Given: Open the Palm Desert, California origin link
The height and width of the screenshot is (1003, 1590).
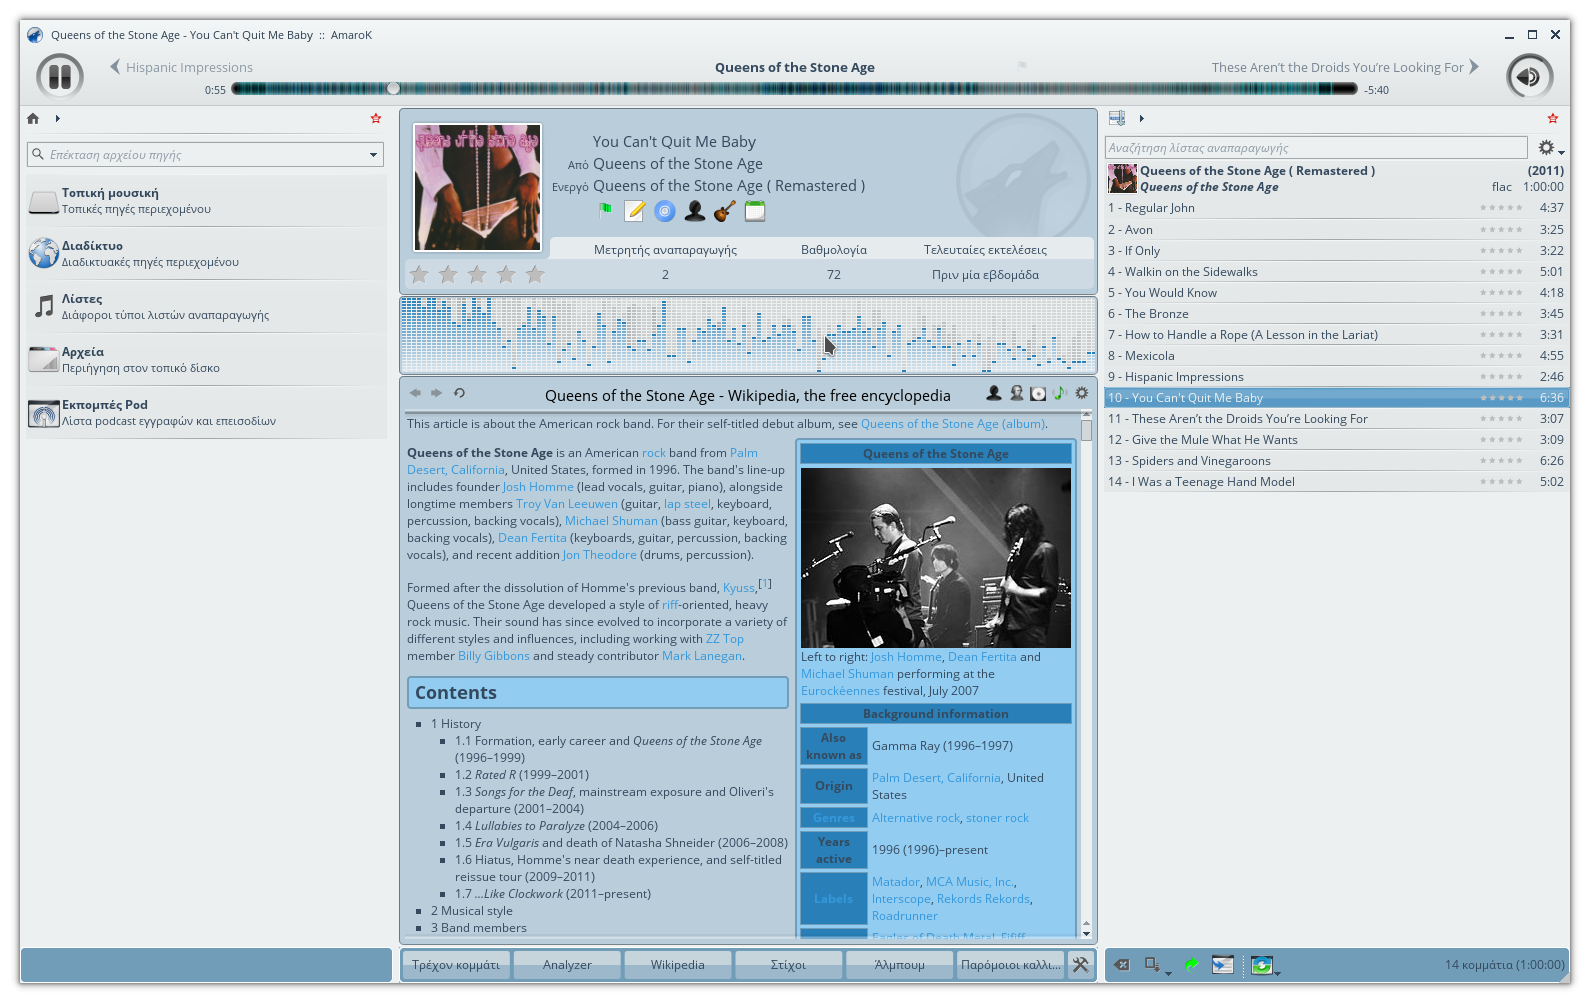Looking at the screenshot, I should coord(936,778).
